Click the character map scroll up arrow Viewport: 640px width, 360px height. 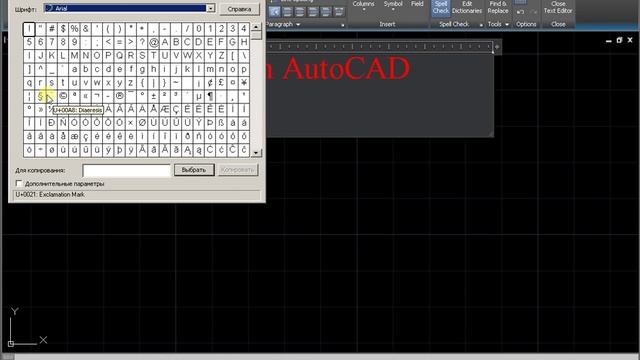256,27
